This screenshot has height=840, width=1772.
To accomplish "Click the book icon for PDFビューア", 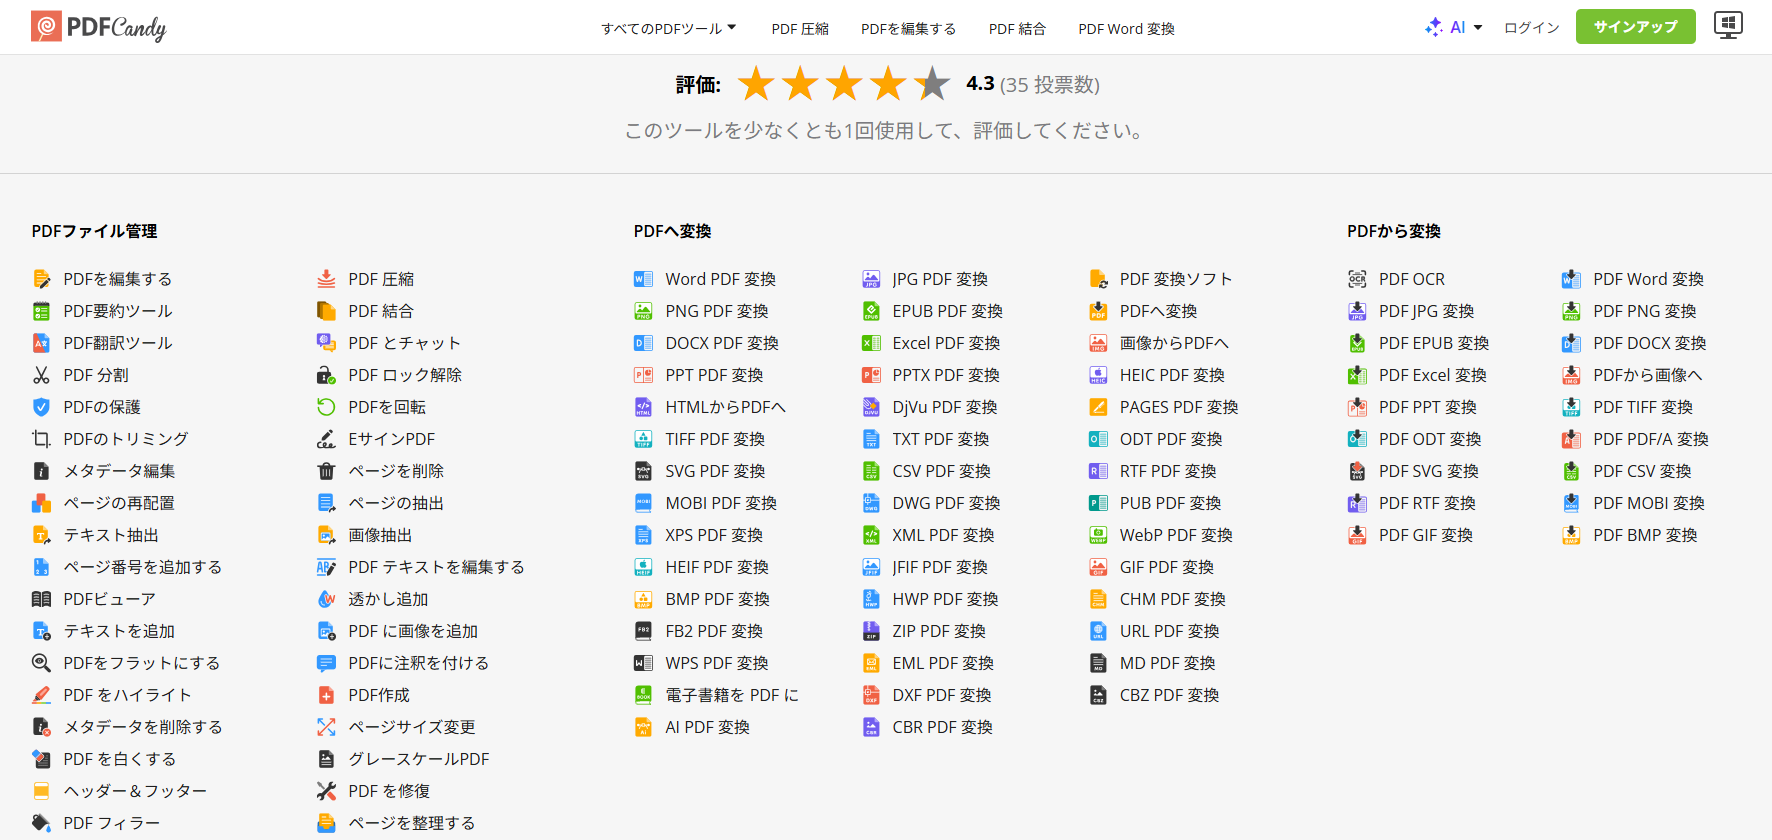I will click(x=41, y=599).
